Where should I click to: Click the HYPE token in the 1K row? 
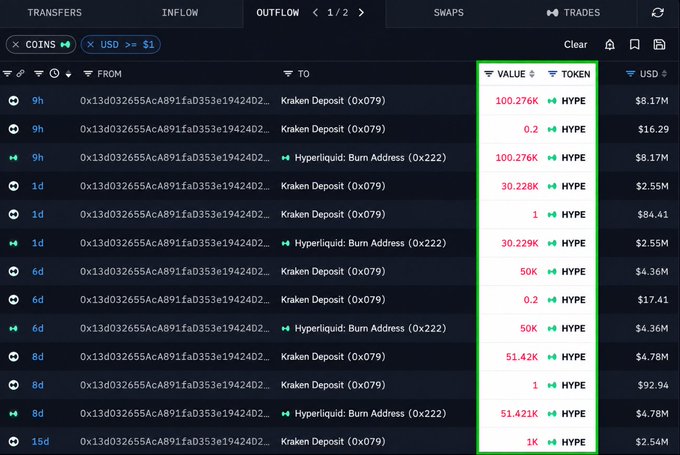566,442
